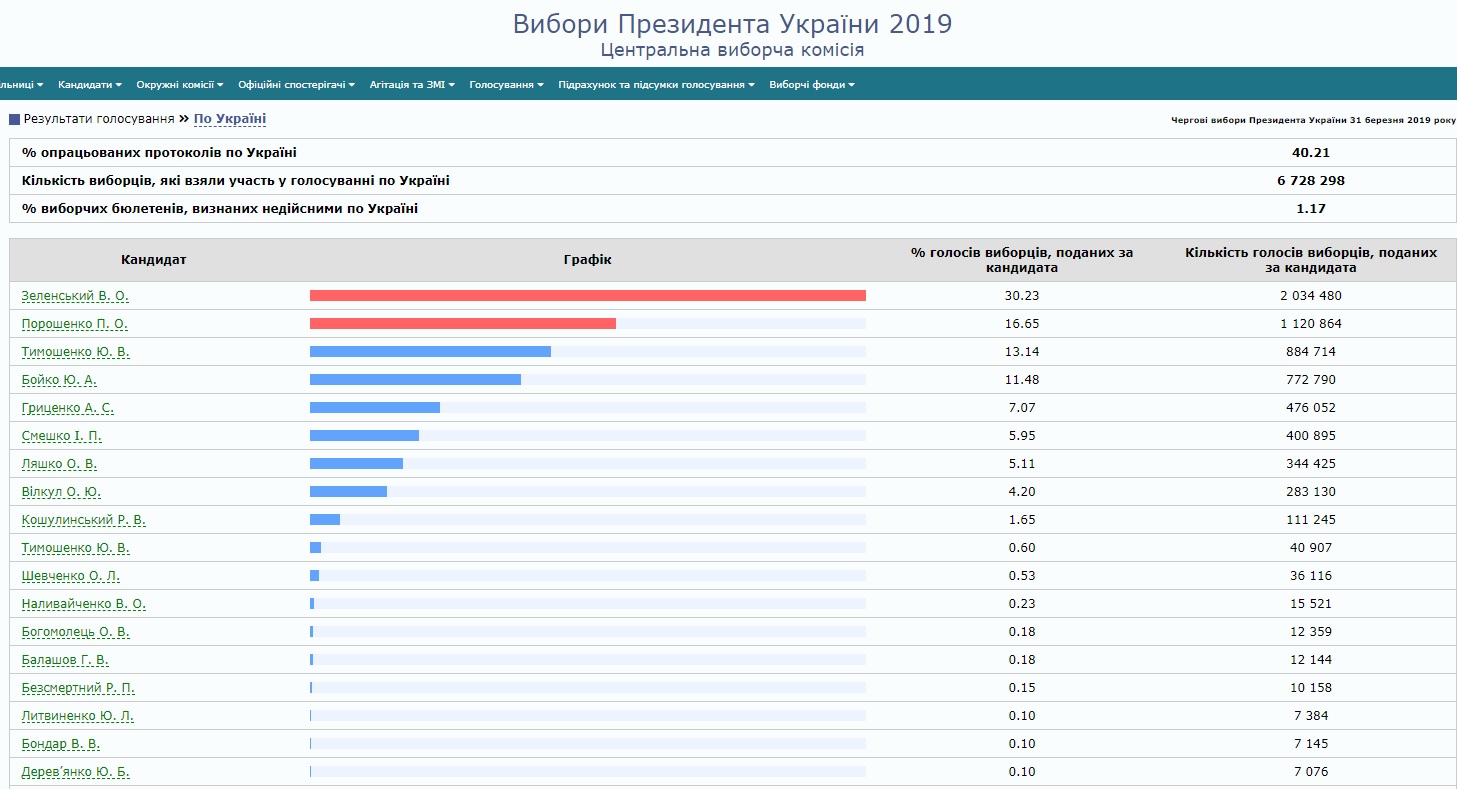Select Кошулинський Р. В. candidate link
This screenshot has width=1457, height=789.
(x=83, y=520)
